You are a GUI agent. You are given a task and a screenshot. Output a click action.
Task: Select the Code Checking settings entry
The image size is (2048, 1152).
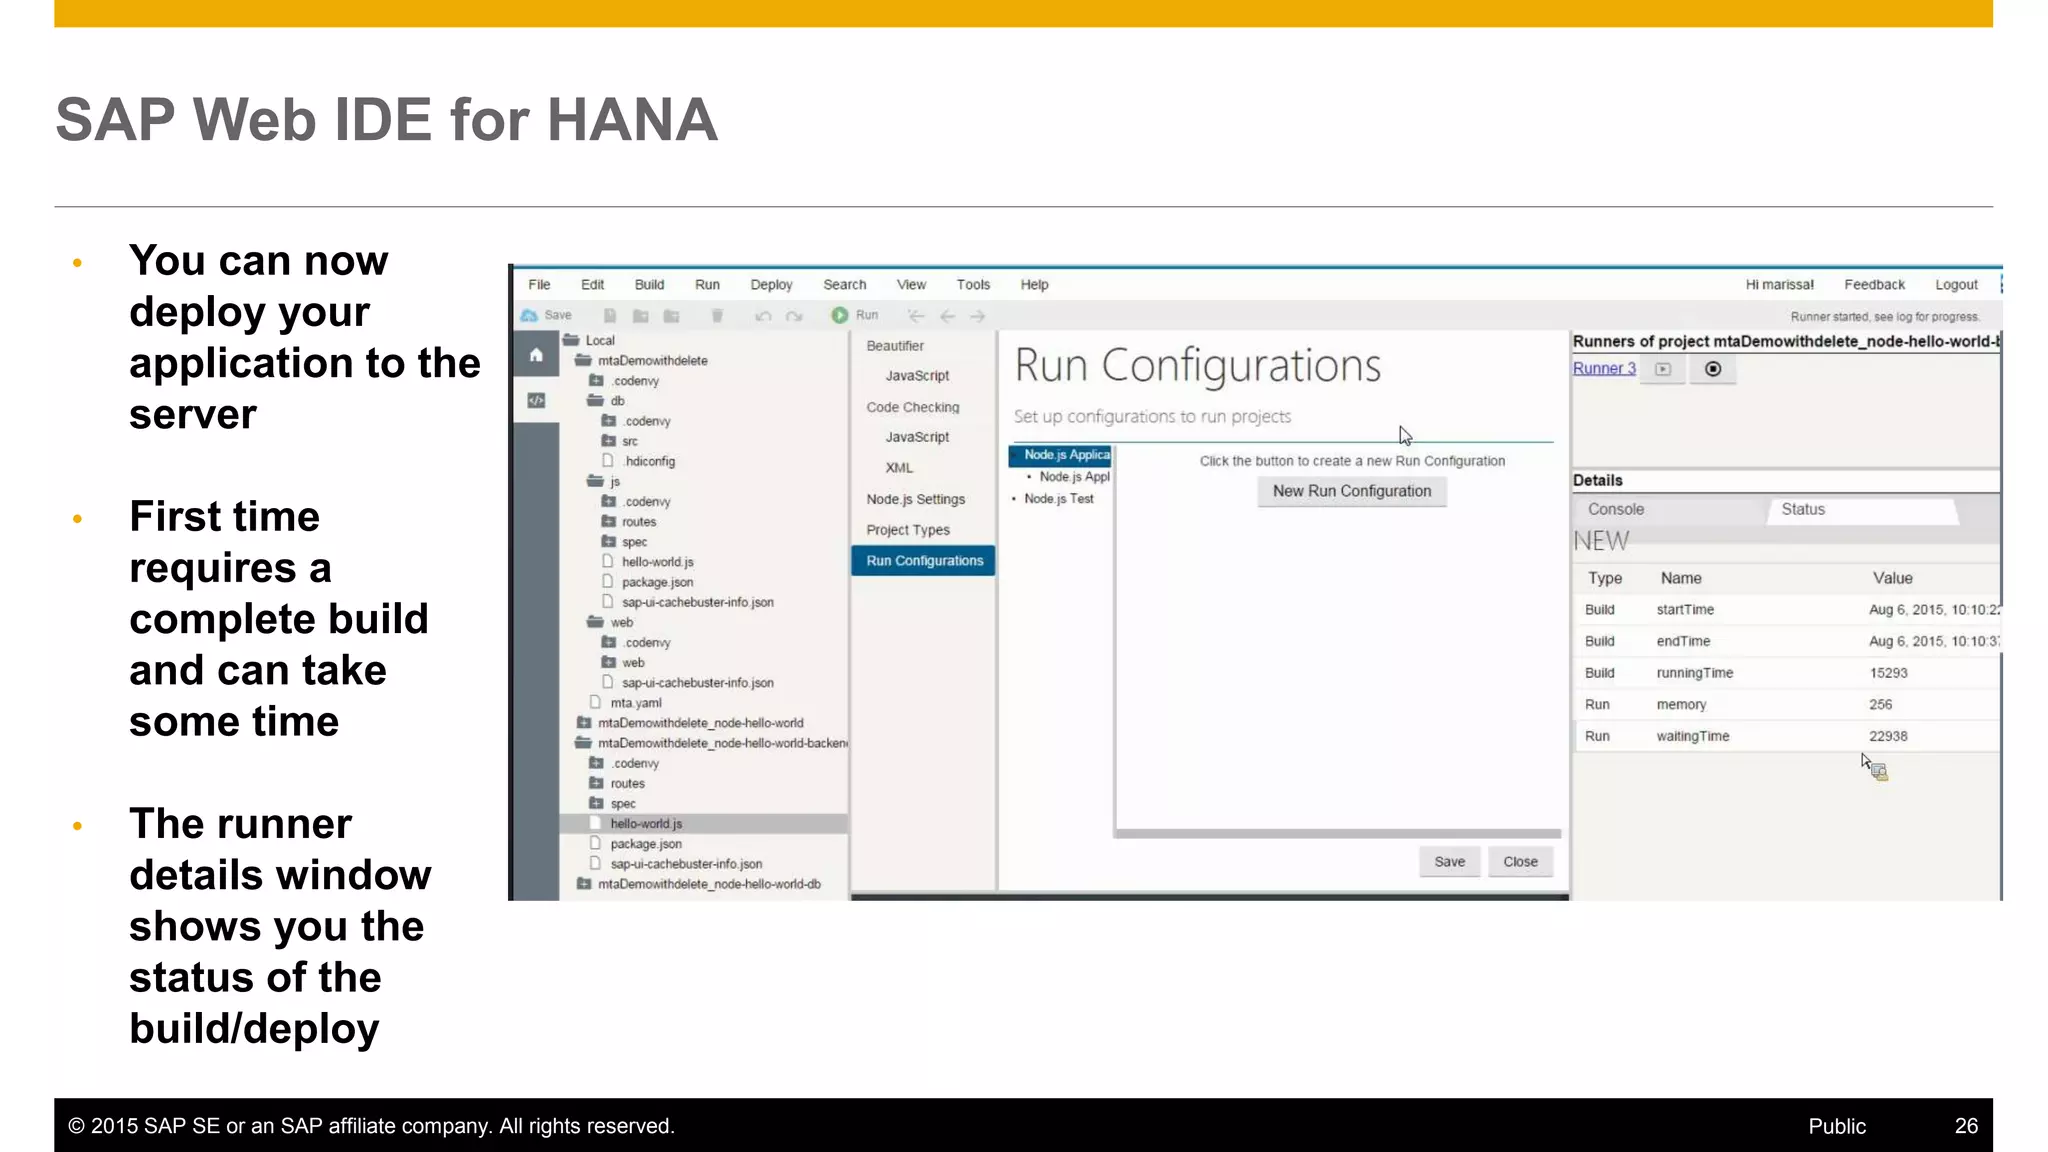click(913, 407)
